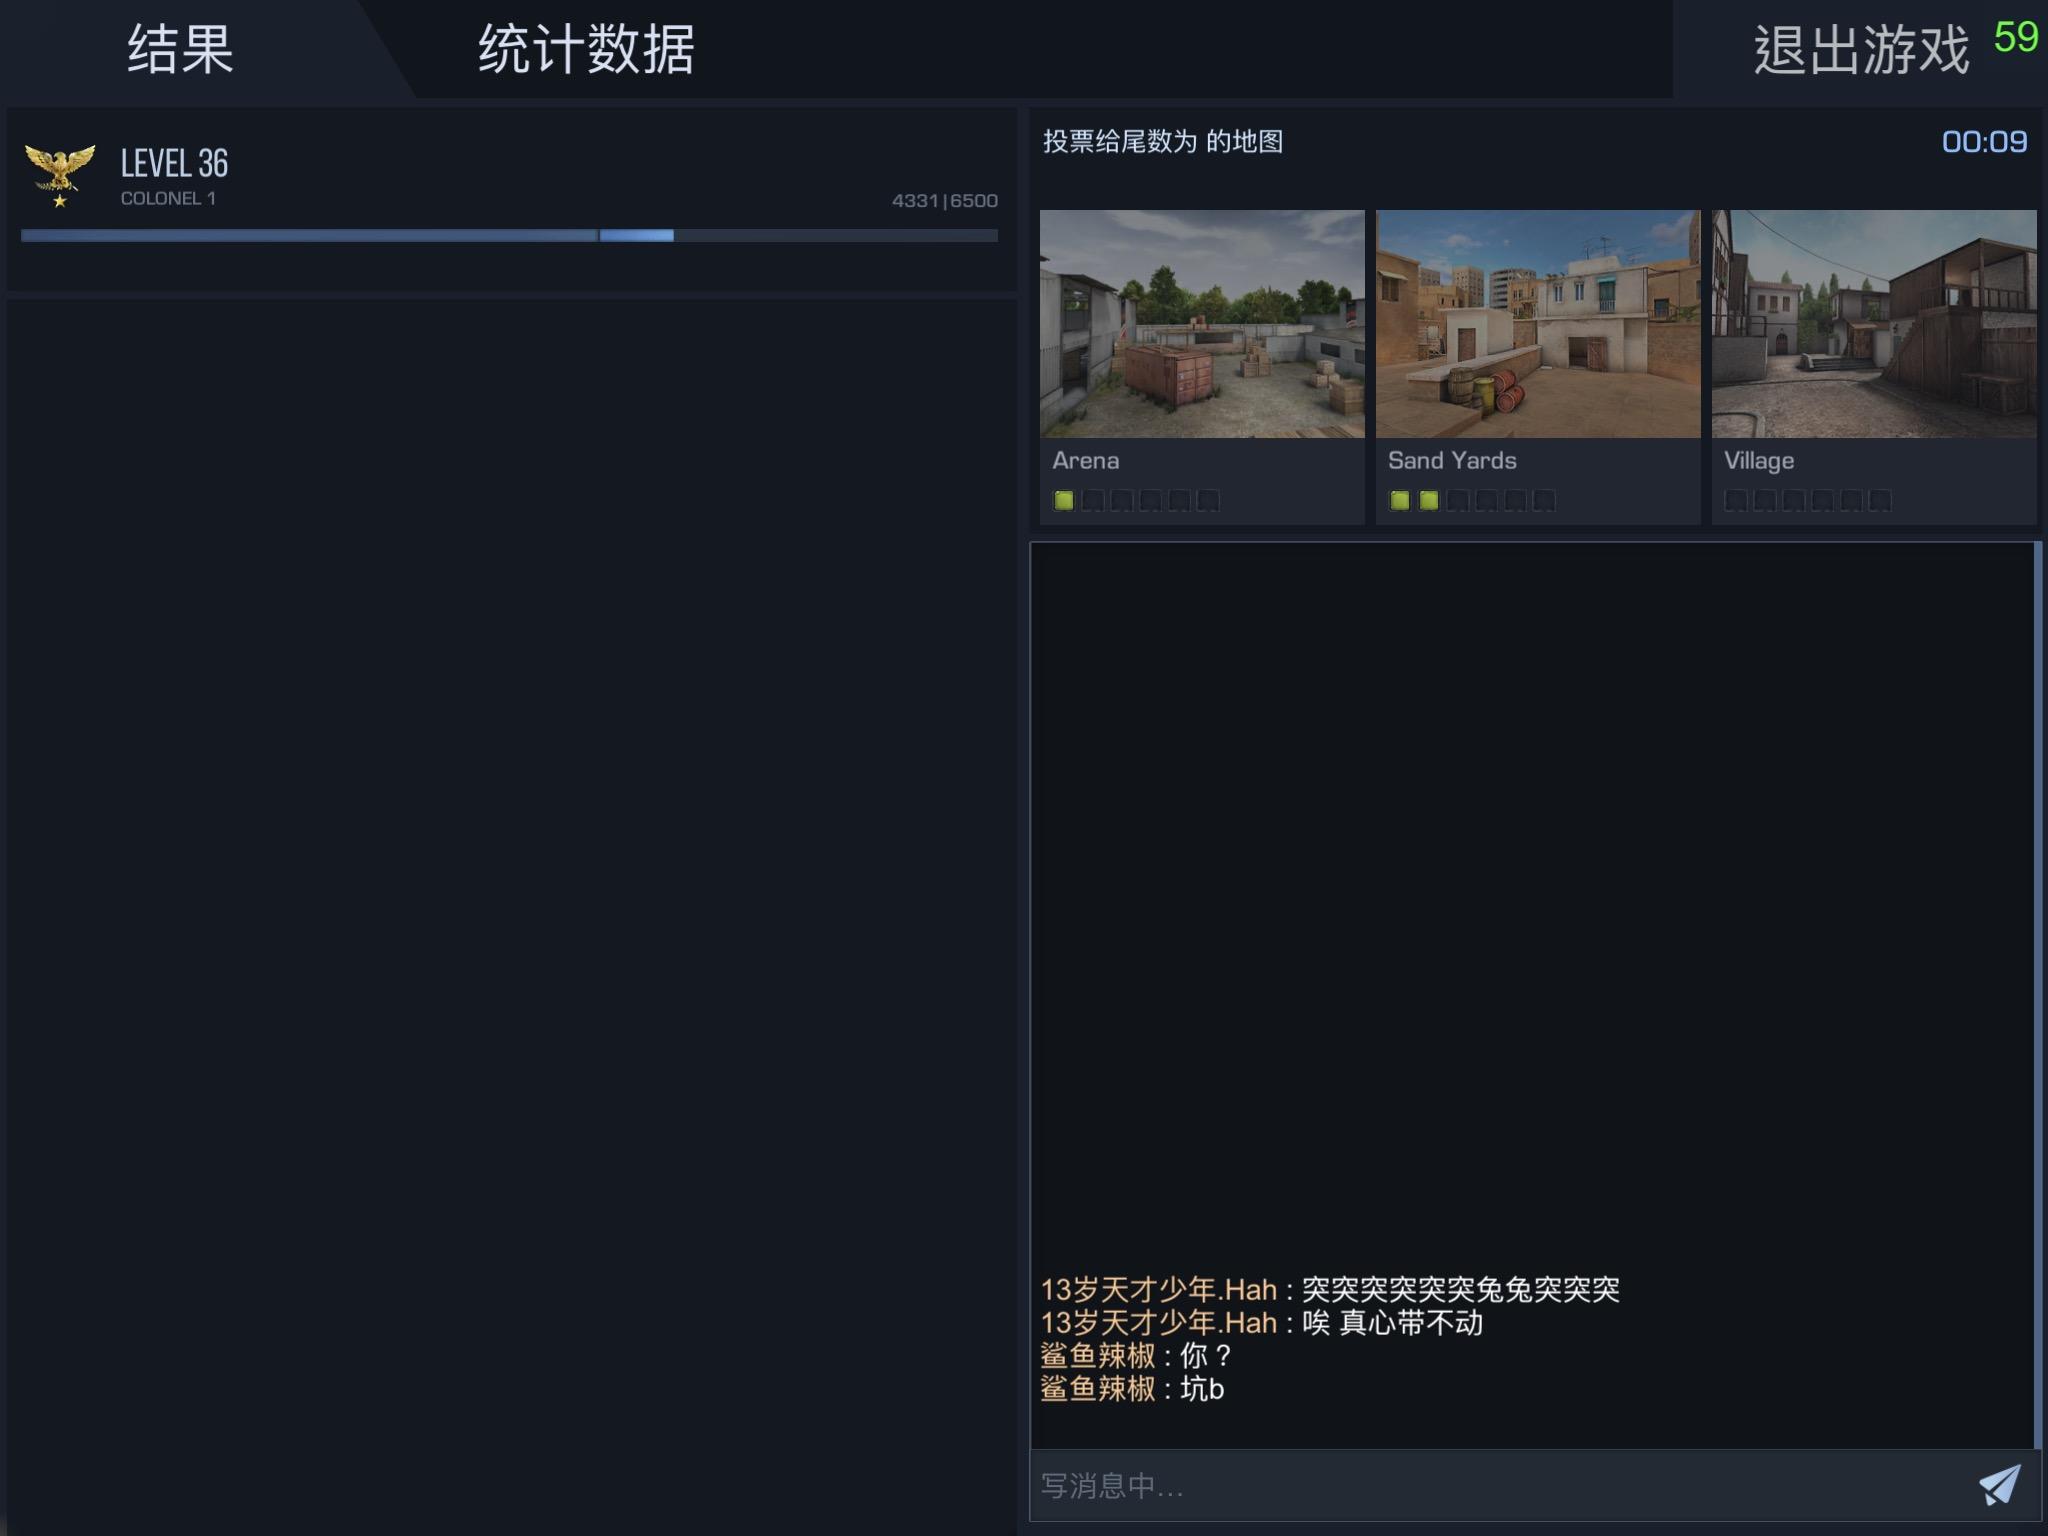
Task: Switch to the 结果 tab
Action: [180, 50]
